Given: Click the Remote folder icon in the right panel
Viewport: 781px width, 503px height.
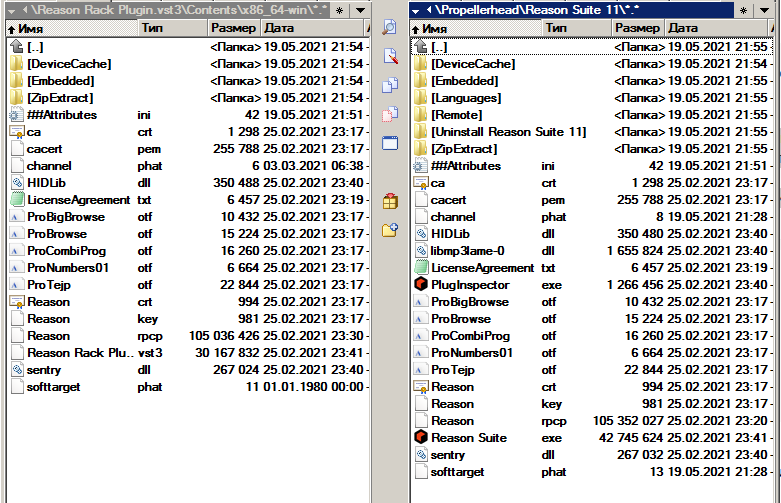Looking at the screenshot, I should (421, 115).
